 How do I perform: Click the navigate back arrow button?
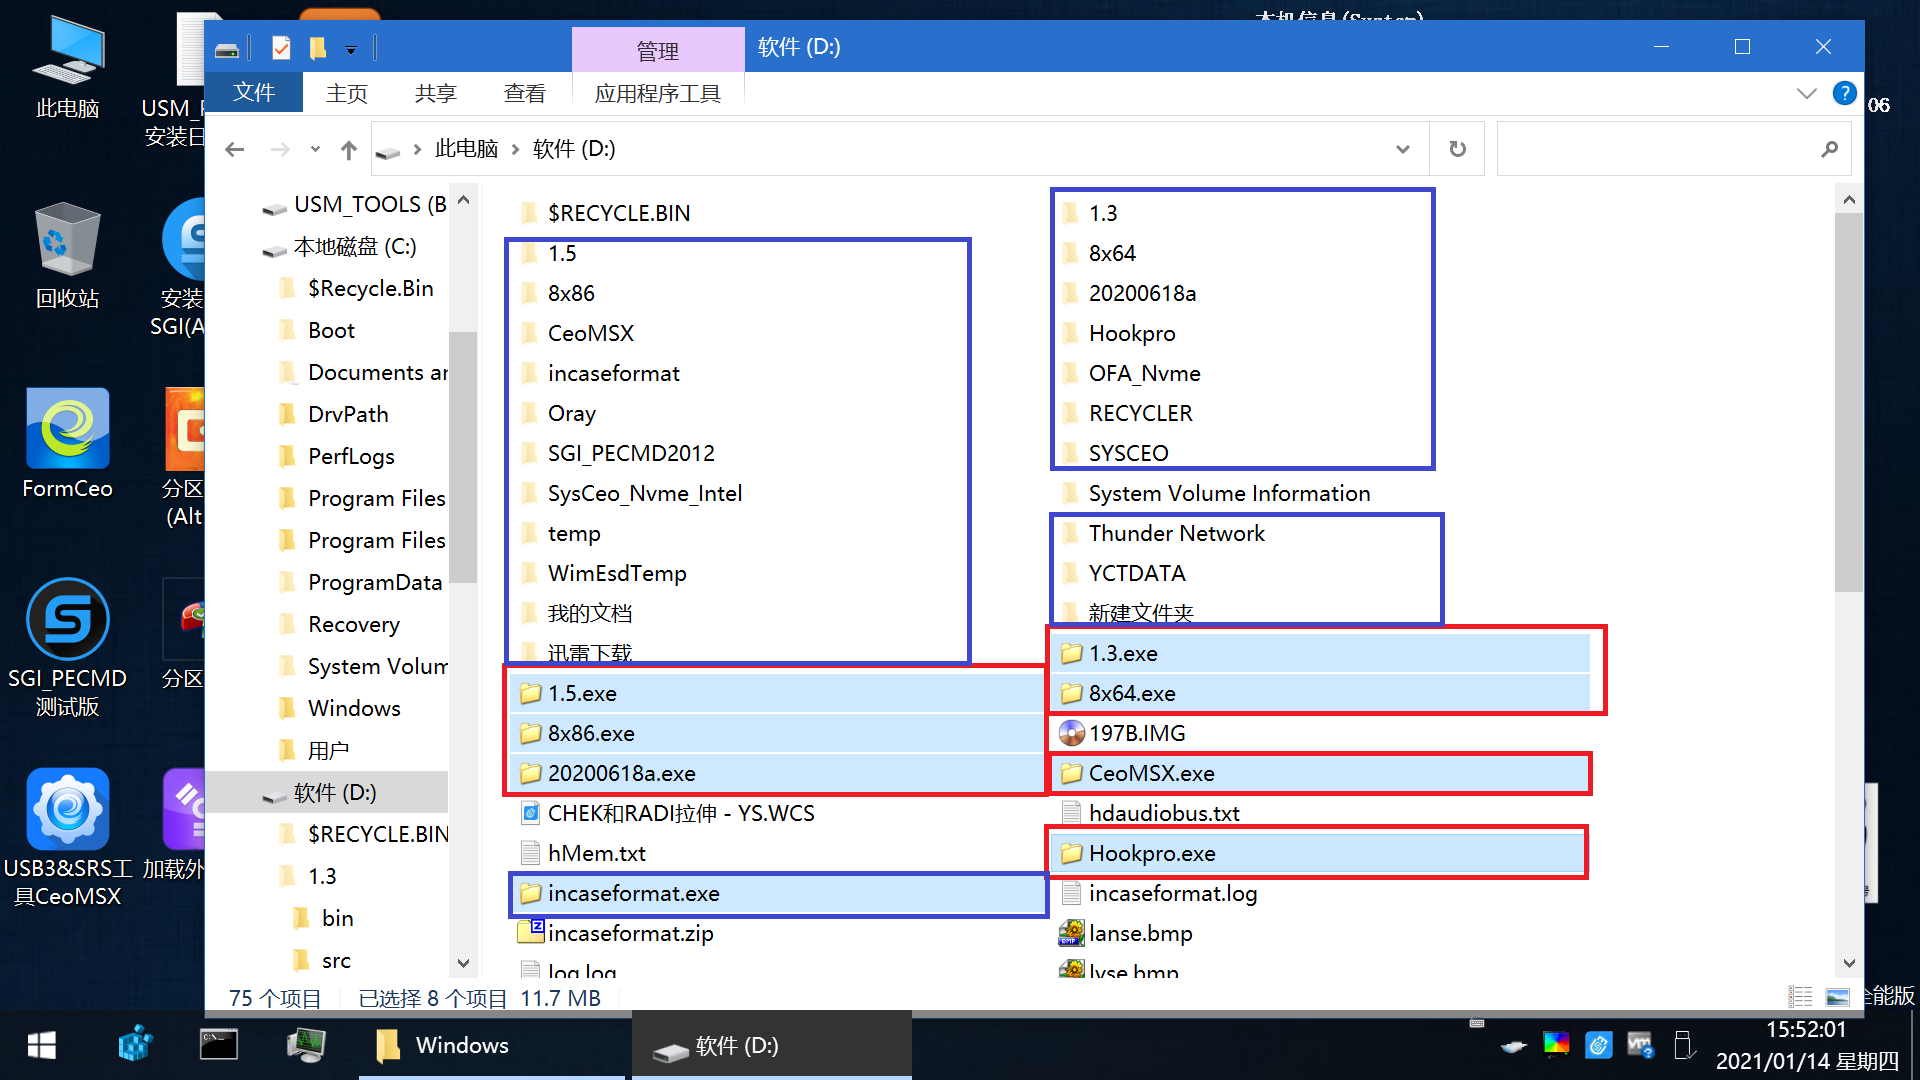point(235,148)
